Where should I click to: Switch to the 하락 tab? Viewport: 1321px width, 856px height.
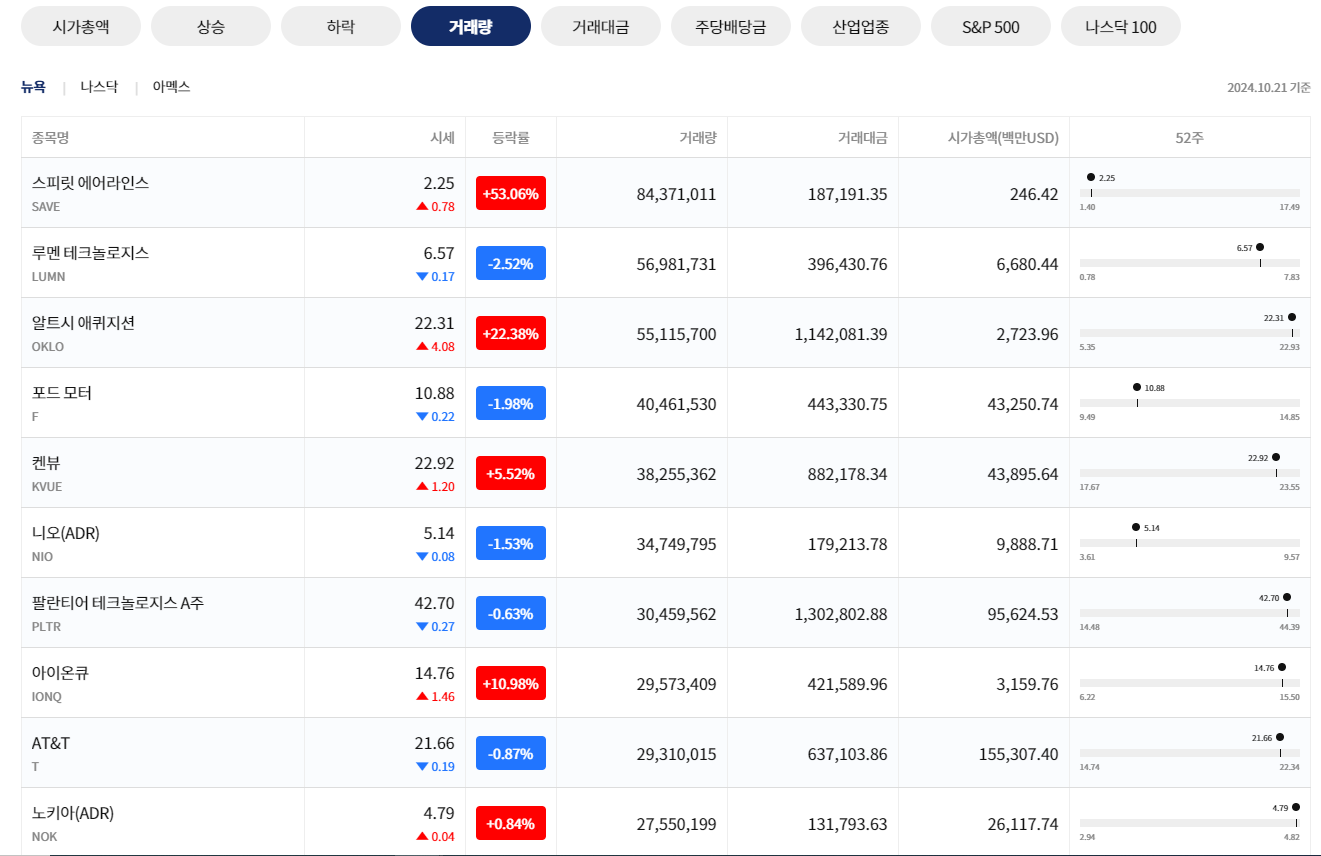(341, 26)
